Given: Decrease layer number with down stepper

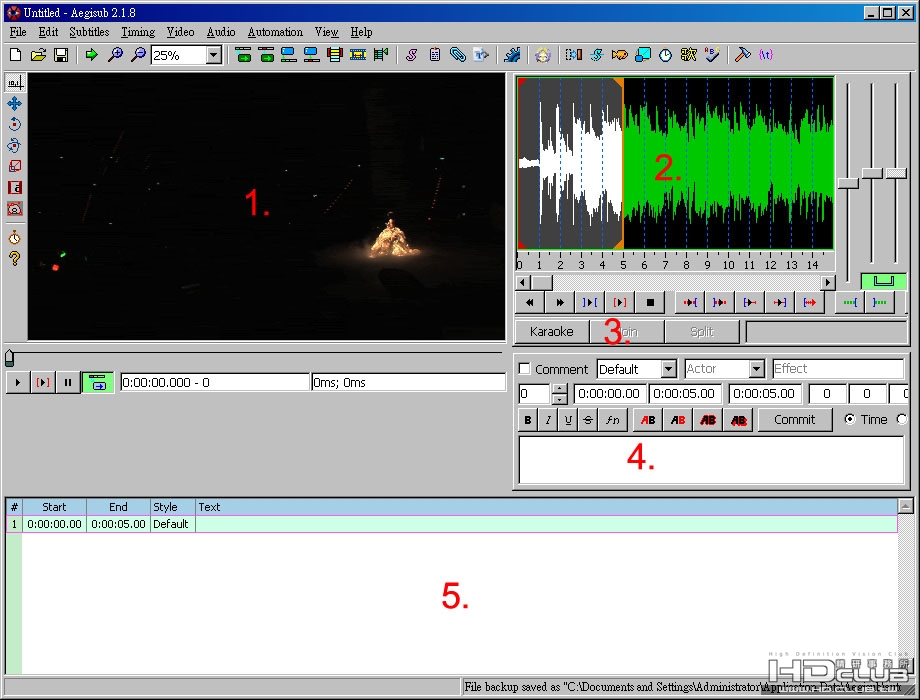Looking at the screenshot, I should pos(560,399).
